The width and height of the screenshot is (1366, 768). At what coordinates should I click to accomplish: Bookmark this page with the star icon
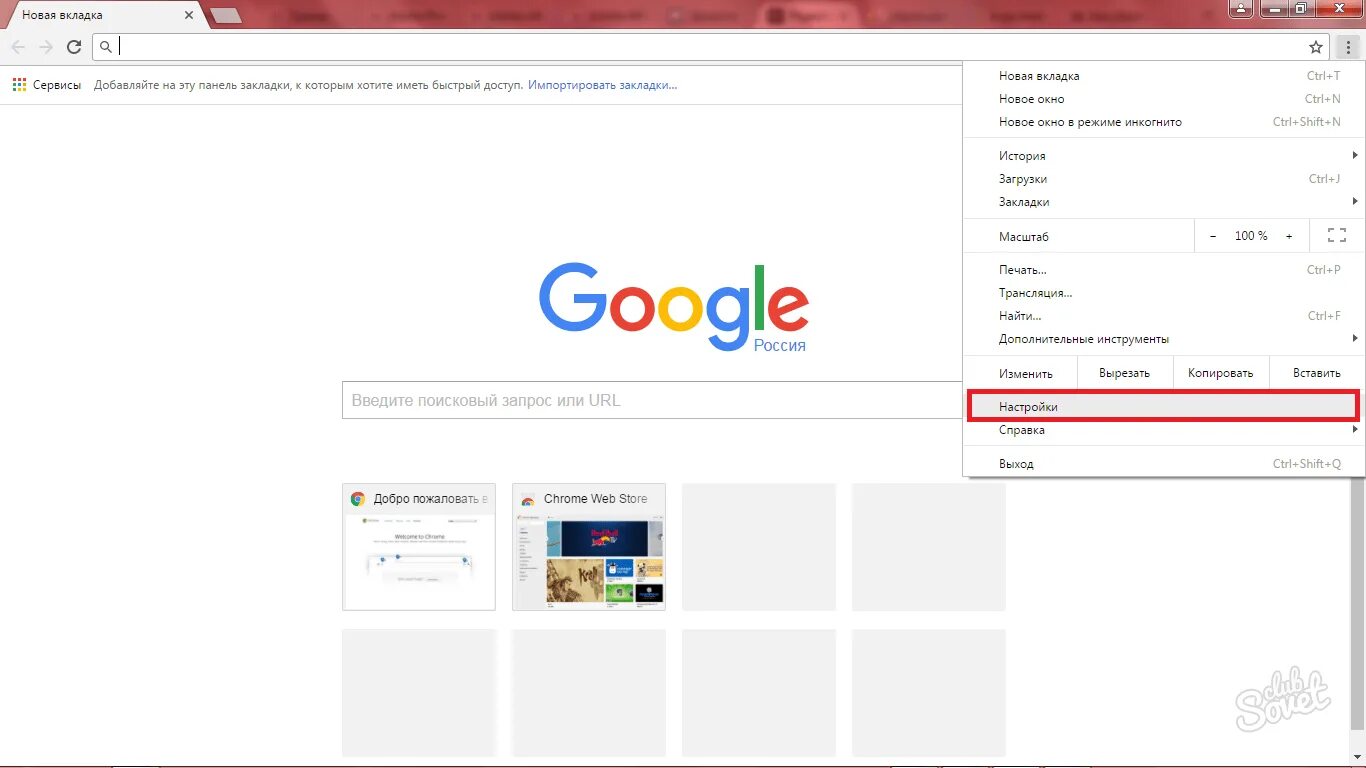[1316, 47]
